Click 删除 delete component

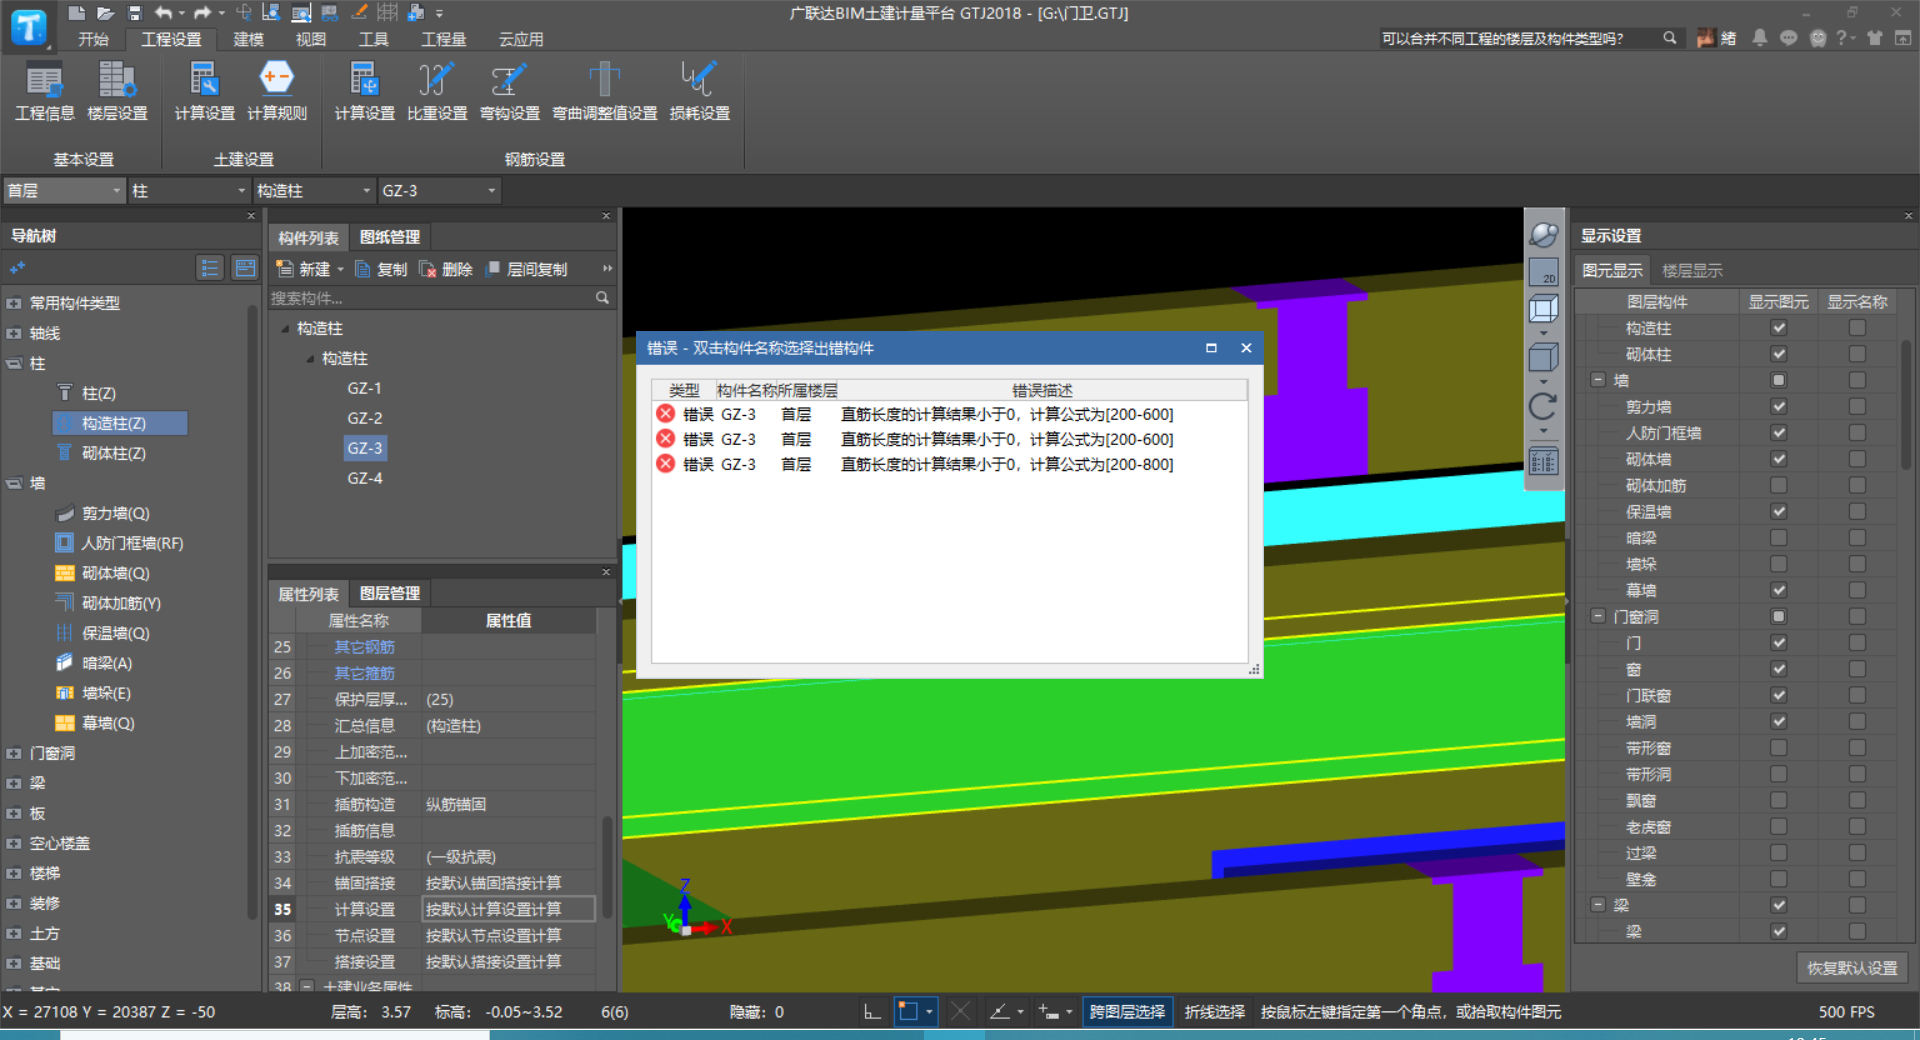(445, 269)
